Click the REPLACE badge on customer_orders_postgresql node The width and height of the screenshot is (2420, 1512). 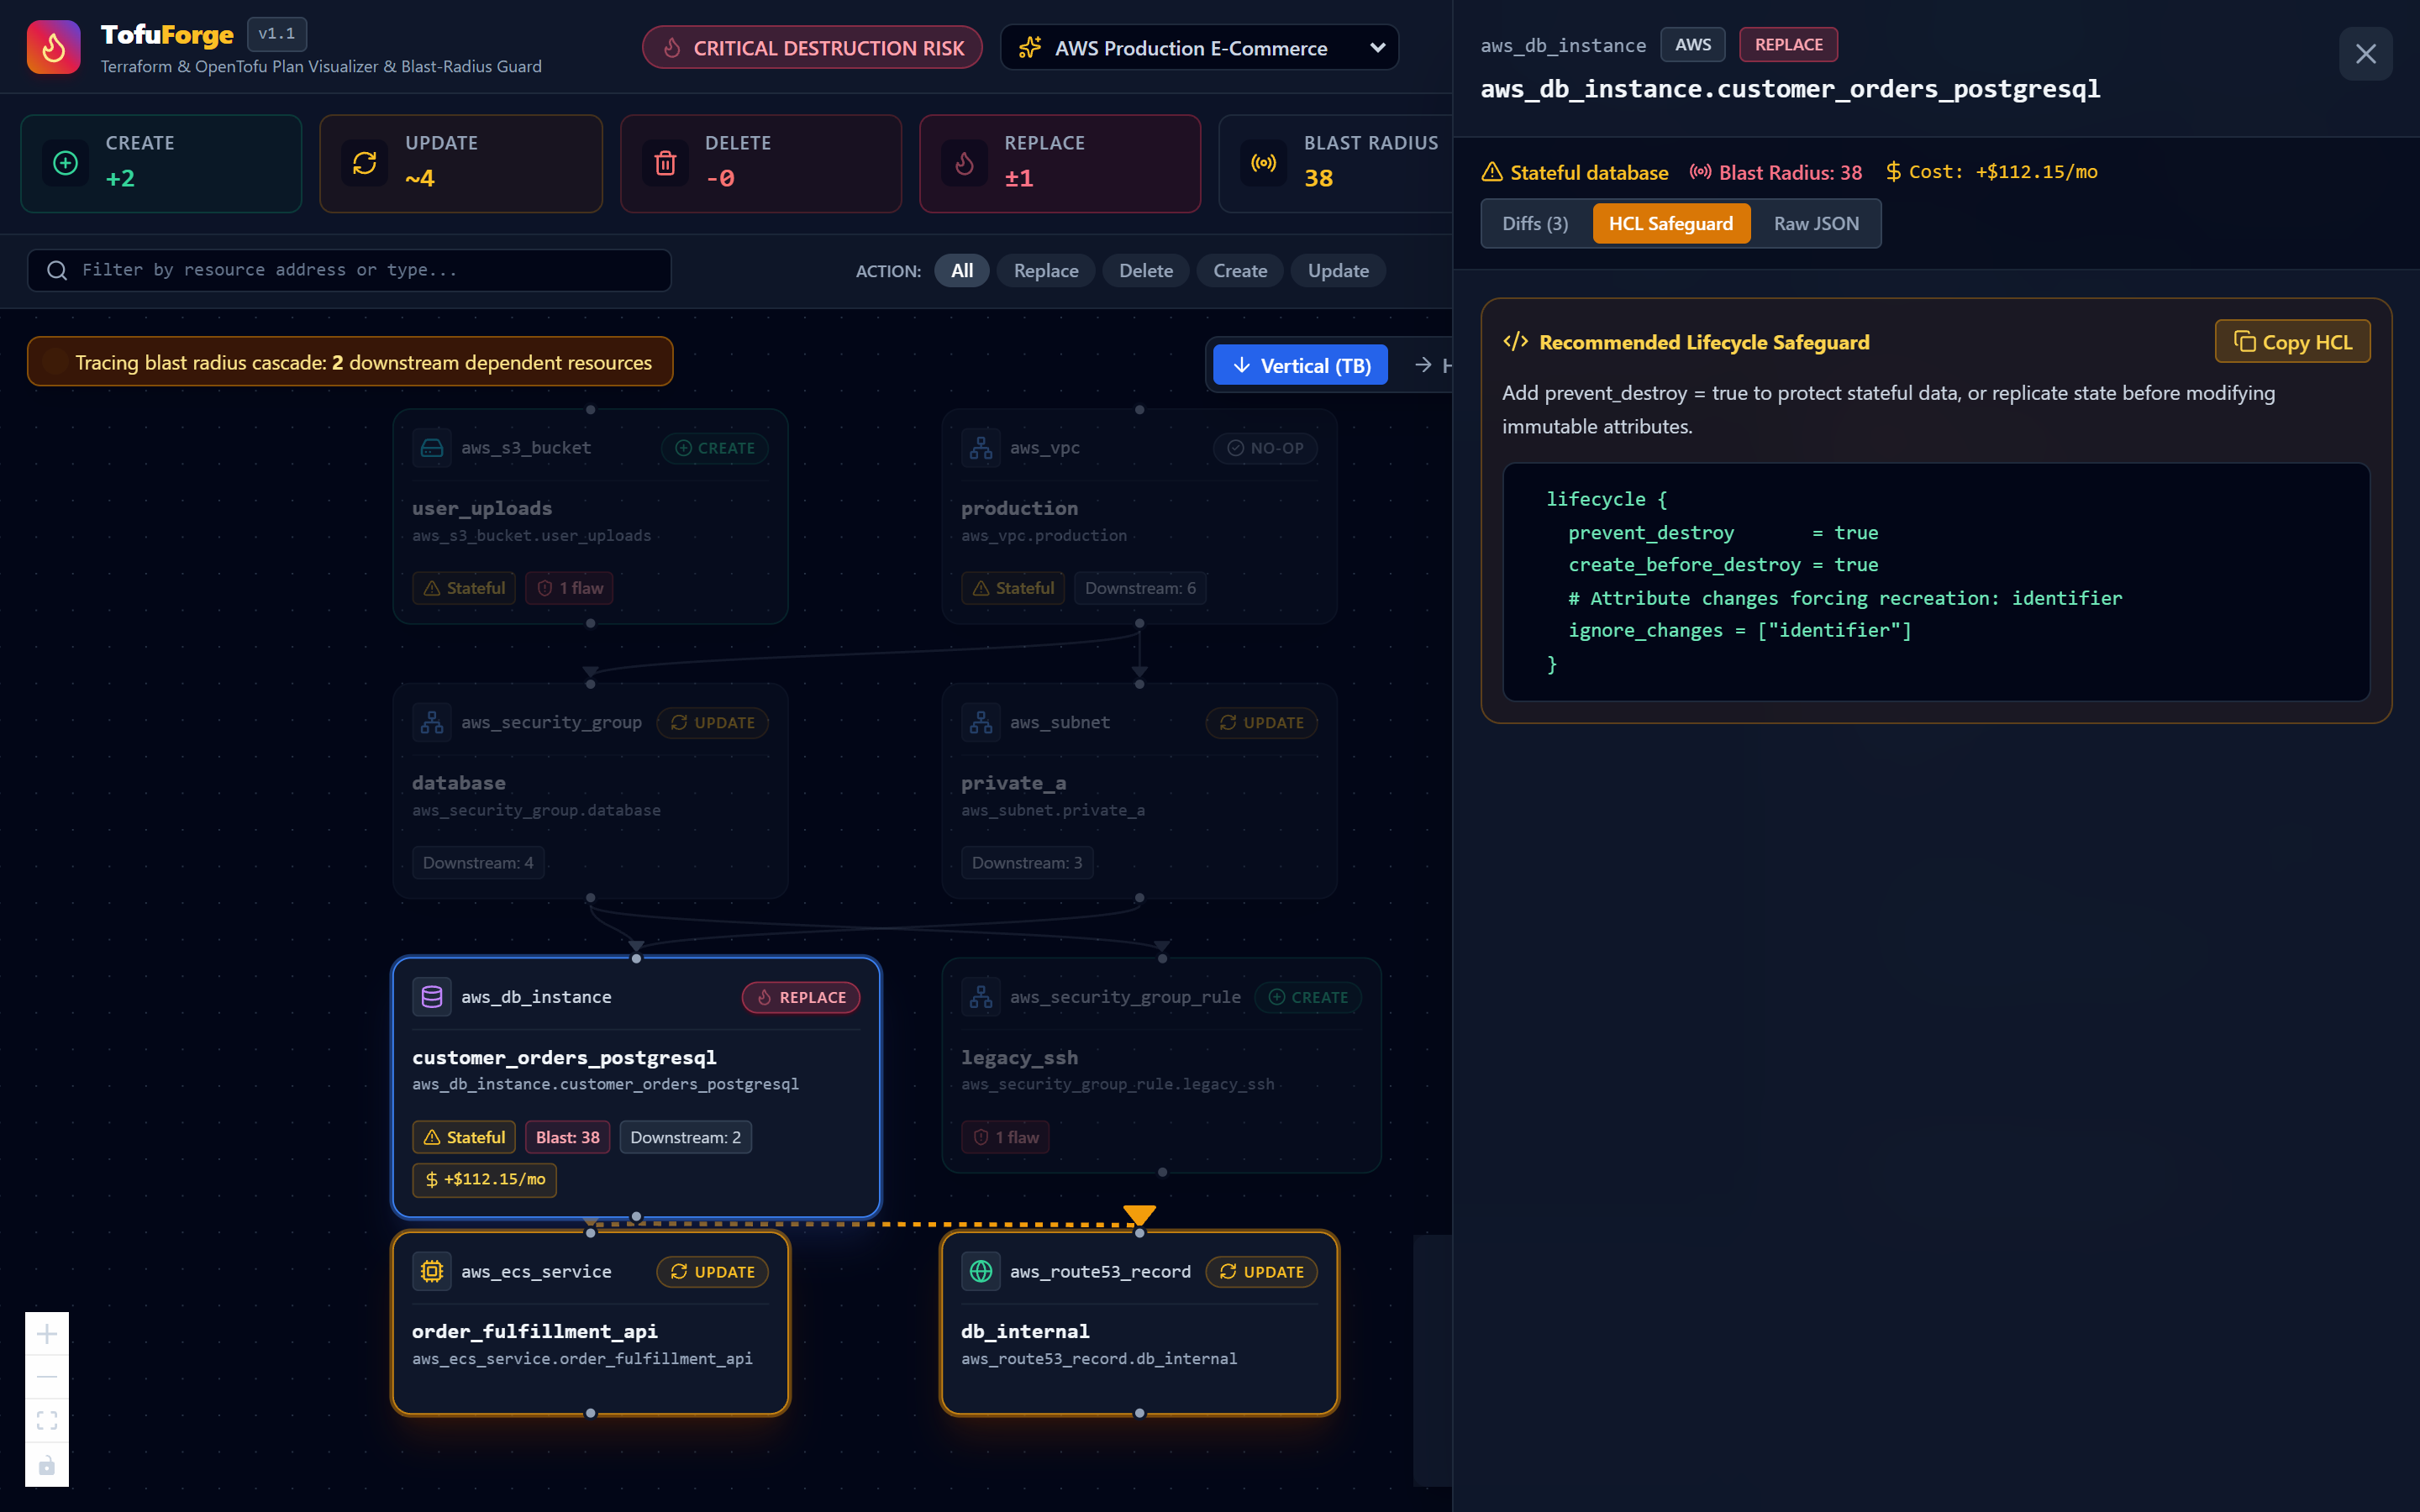[801, 997]
